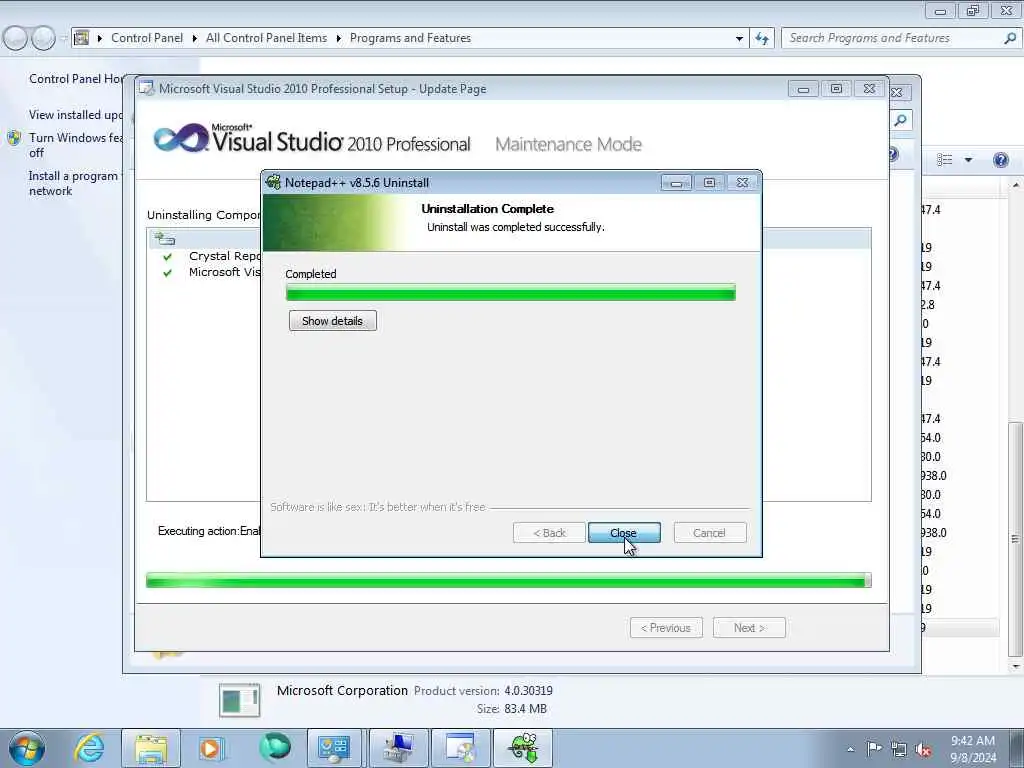Launch Internet Explorer from taskbar

[x=89, y=748]
